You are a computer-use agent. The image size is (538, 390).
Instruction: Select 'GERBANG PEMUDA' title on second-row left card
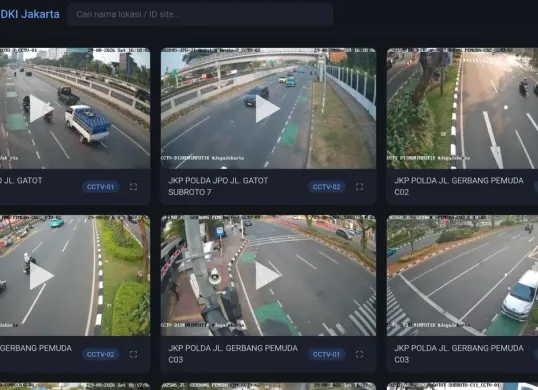click(36, 348)
